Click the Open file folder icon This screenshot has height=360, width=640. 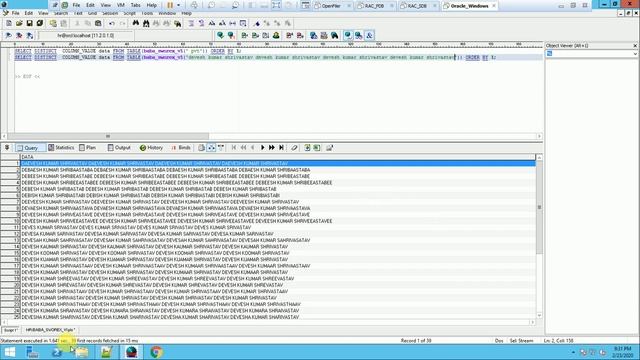click(19, 24)
